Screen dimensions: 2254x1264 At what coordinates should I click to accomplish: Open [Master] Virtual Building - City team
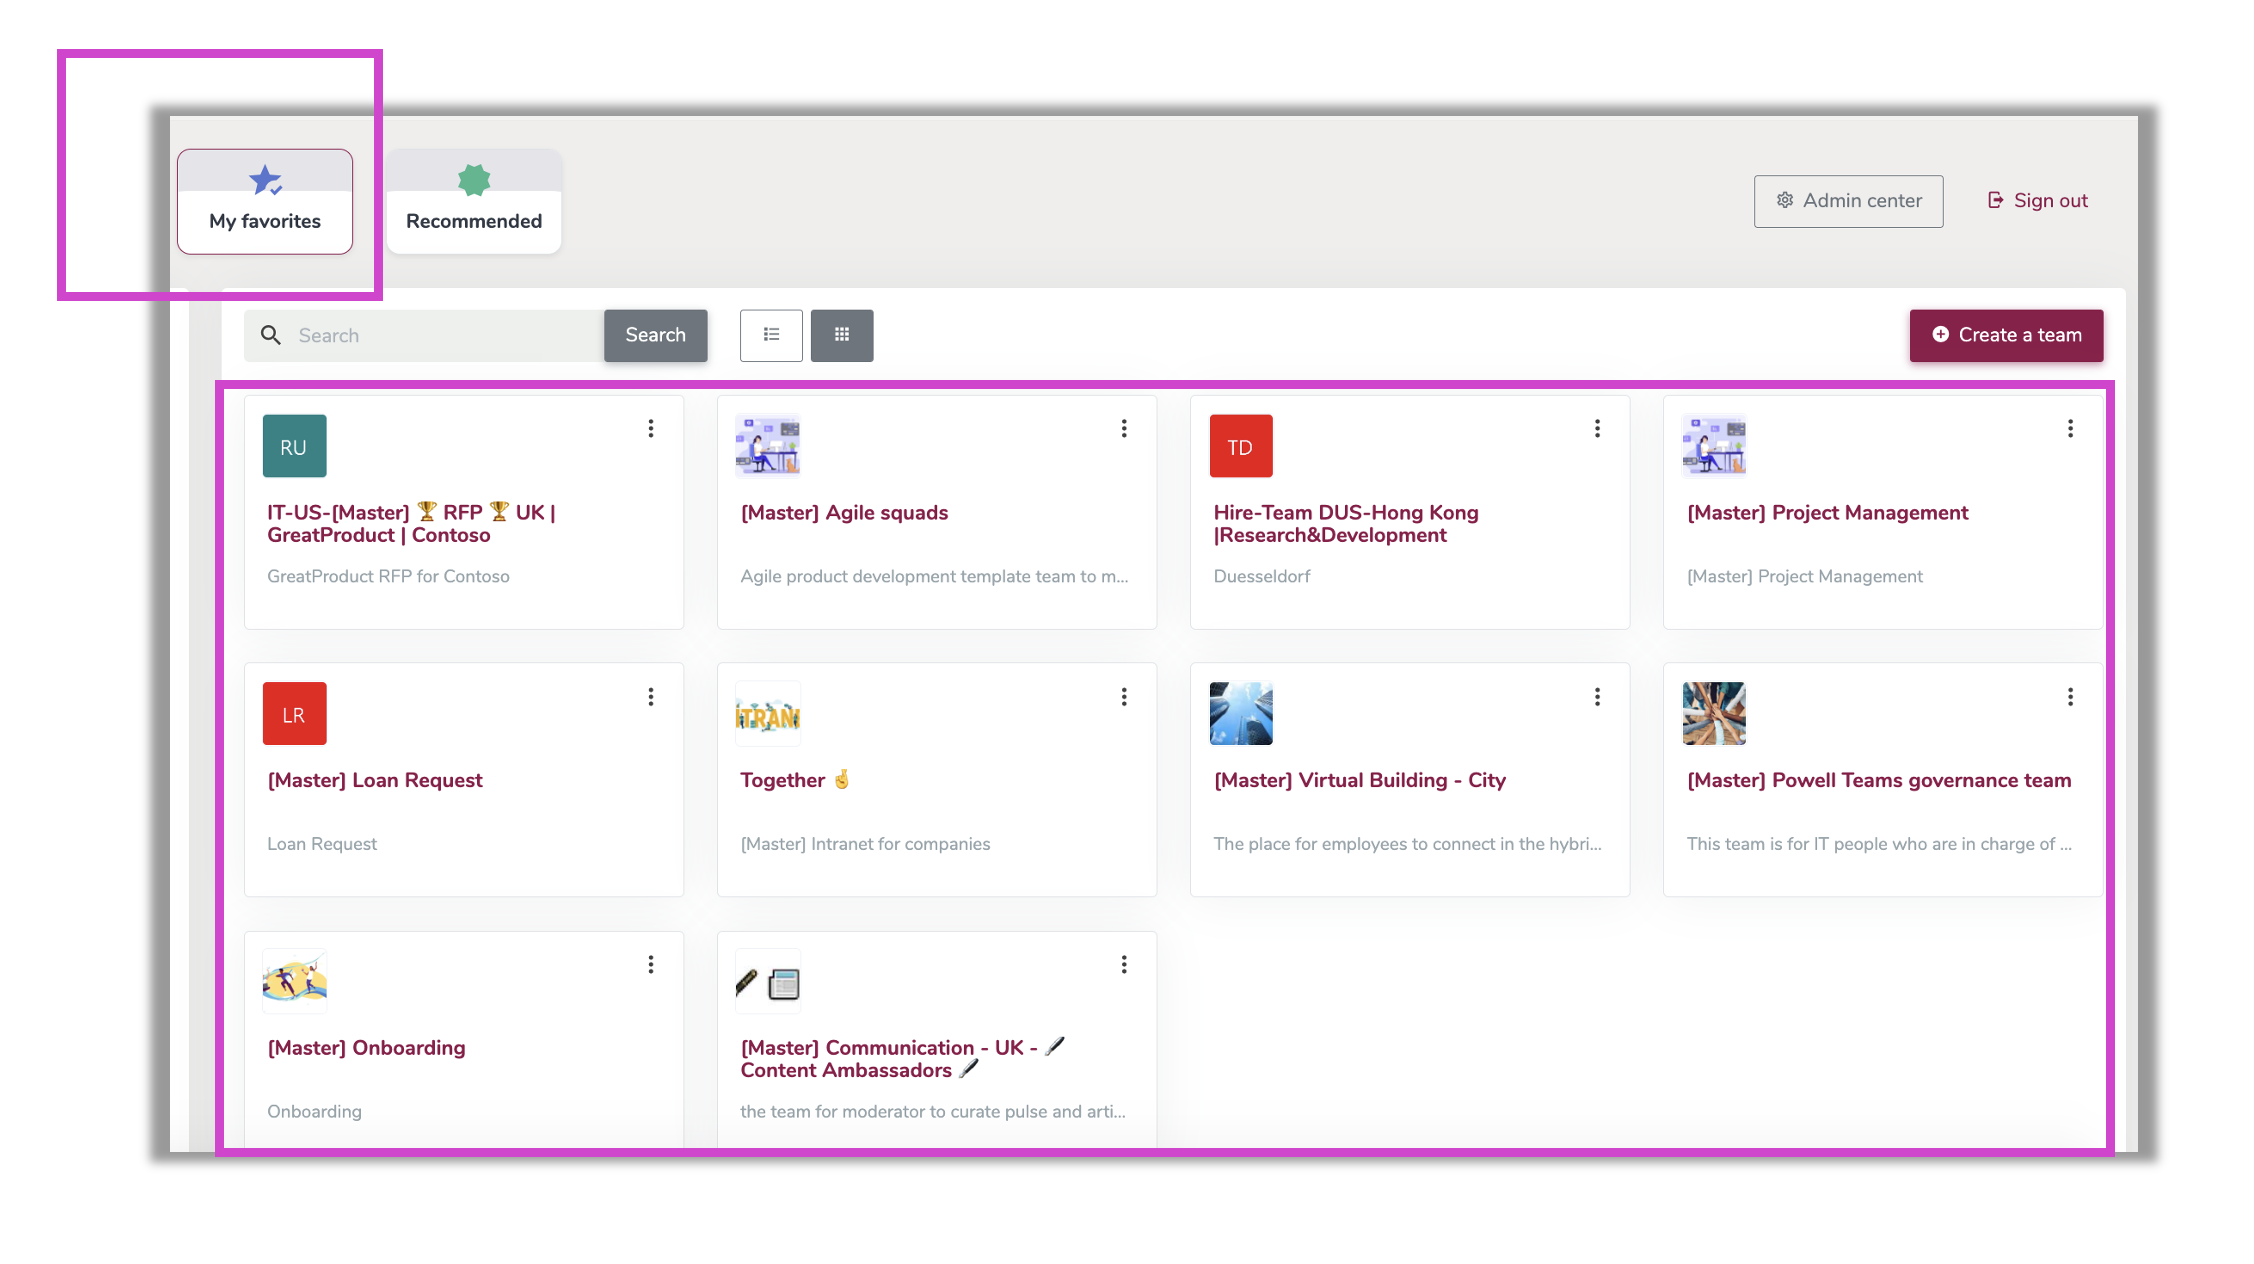(x=1359, y=780)
